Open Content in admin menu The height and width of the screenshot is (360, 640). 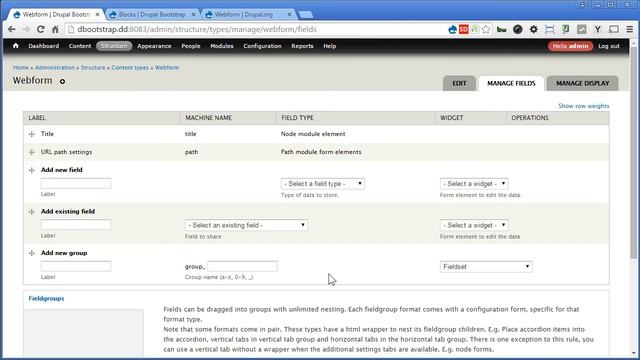(80, 46)
